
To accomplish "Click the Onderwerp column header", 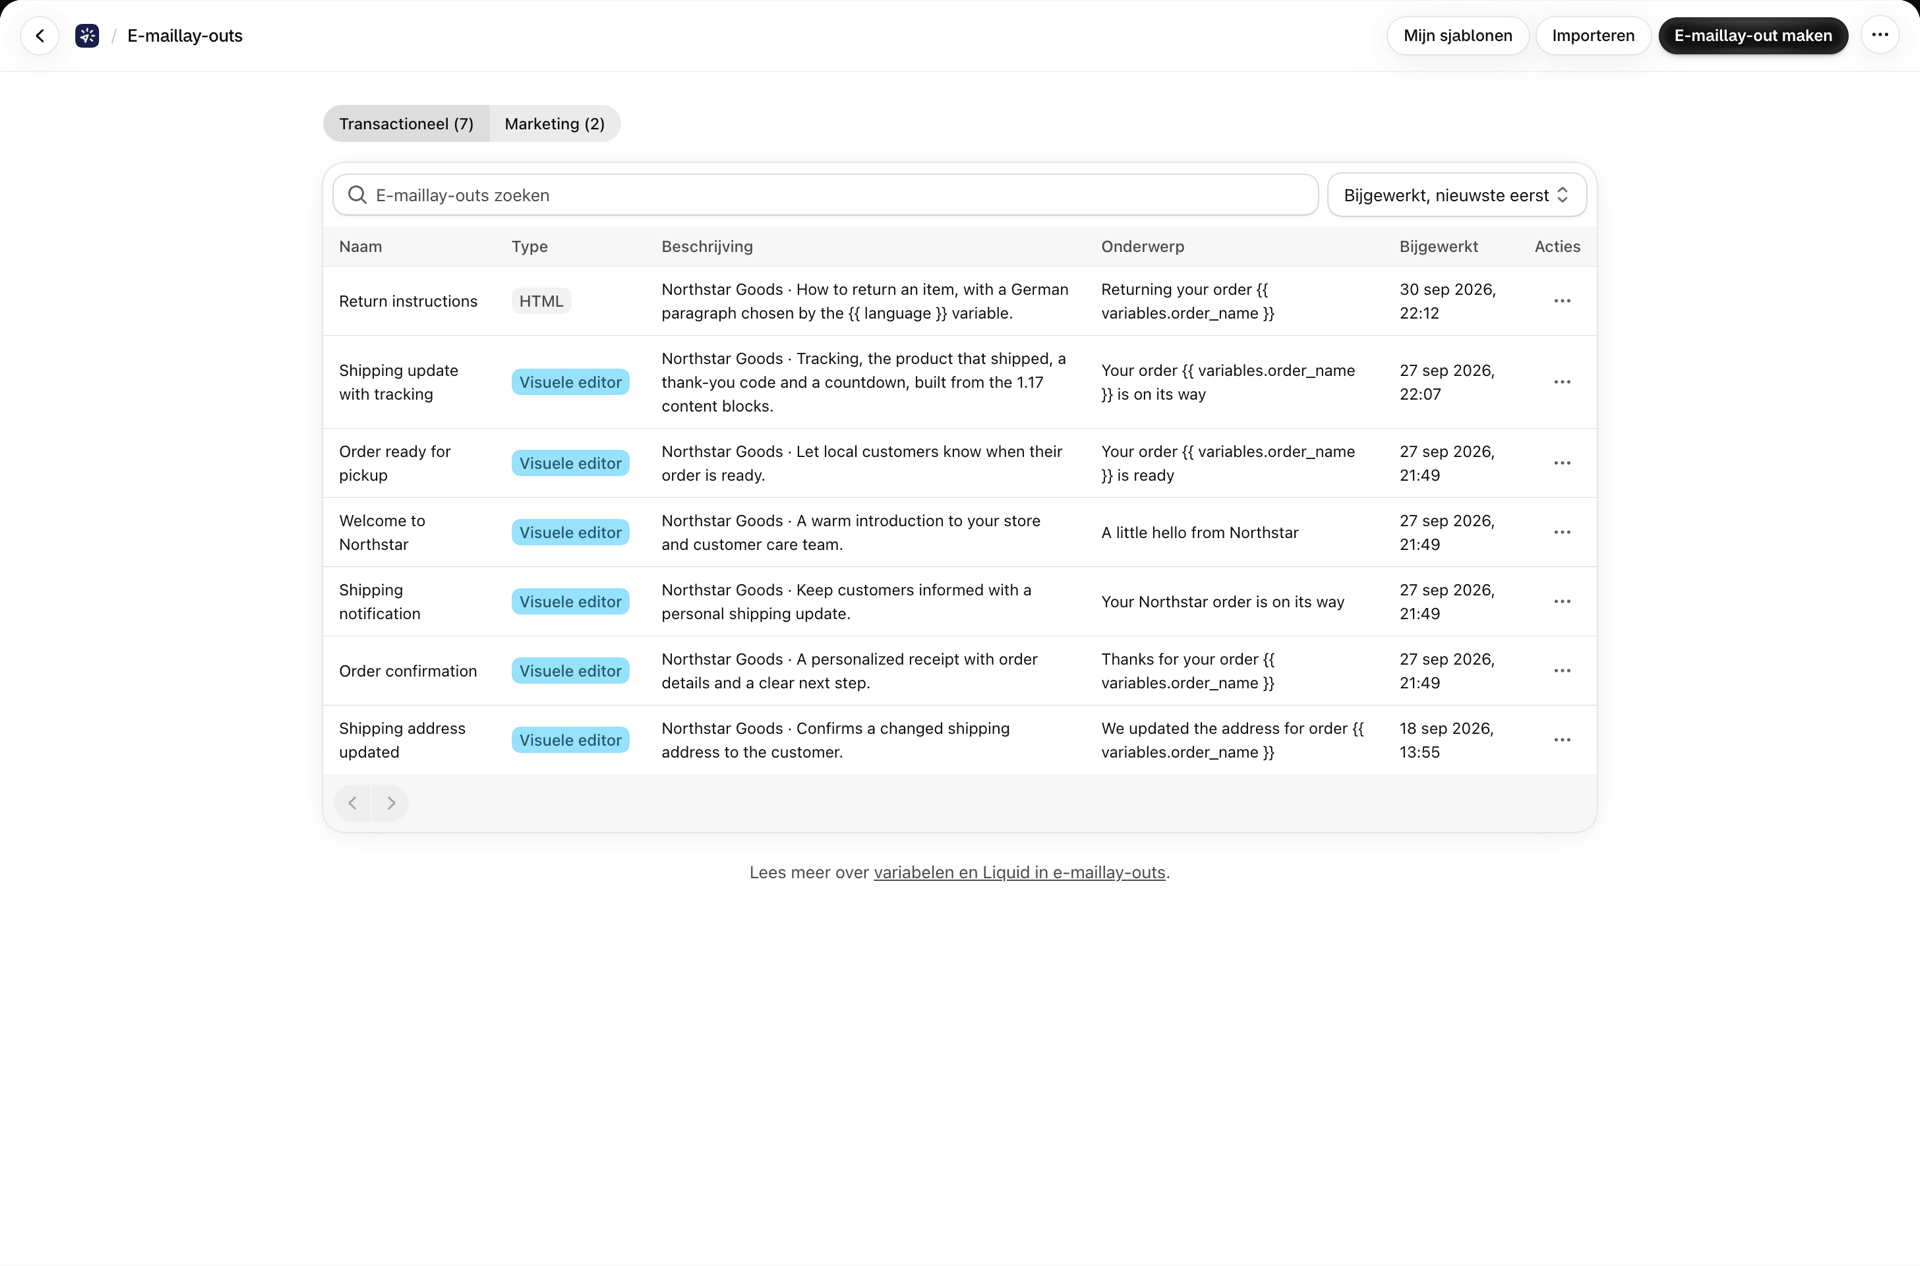I will coord(1142,247).
